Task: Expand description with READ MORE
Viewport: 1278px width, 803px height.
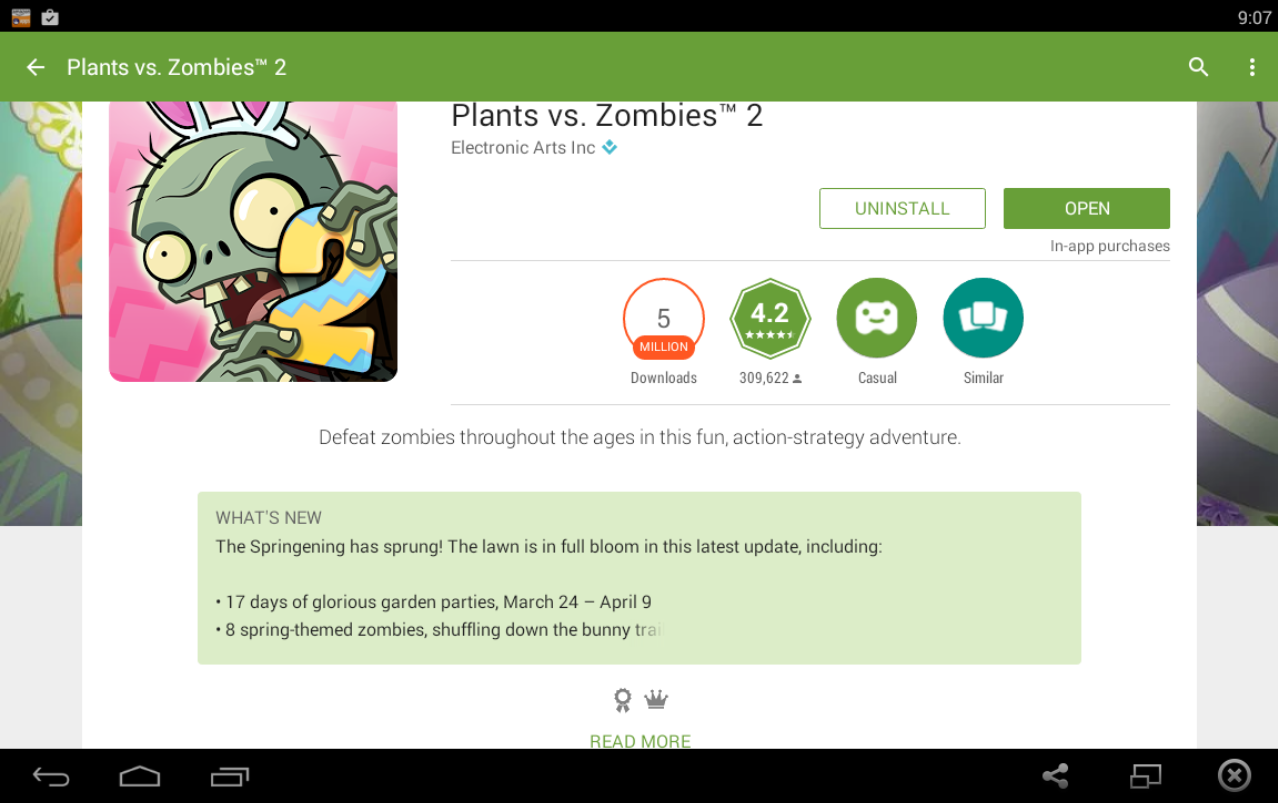Action: (x=640, y=741)
